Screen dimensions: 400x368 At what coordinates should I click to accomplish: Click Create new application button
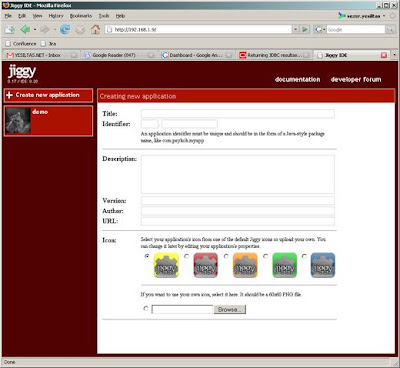48,95
